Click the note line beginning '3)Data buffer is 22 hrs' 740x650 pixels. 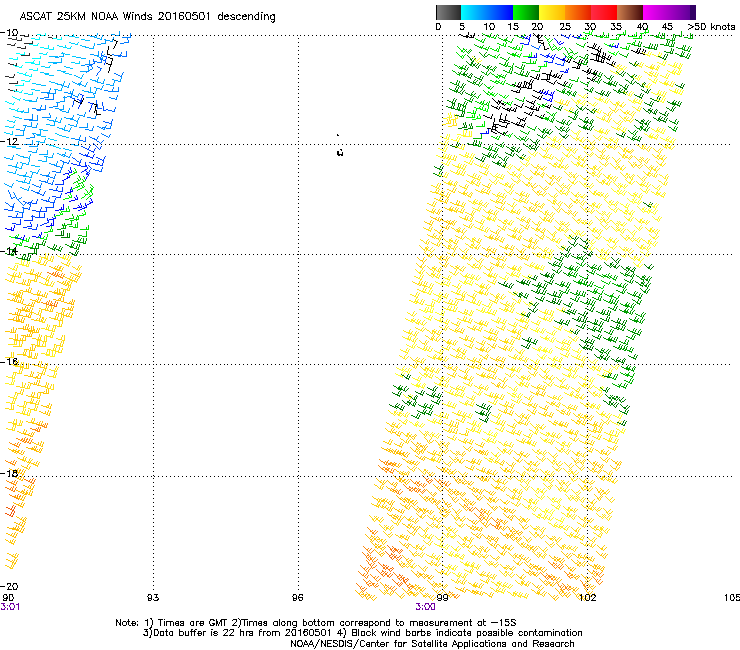coord(362,633)
